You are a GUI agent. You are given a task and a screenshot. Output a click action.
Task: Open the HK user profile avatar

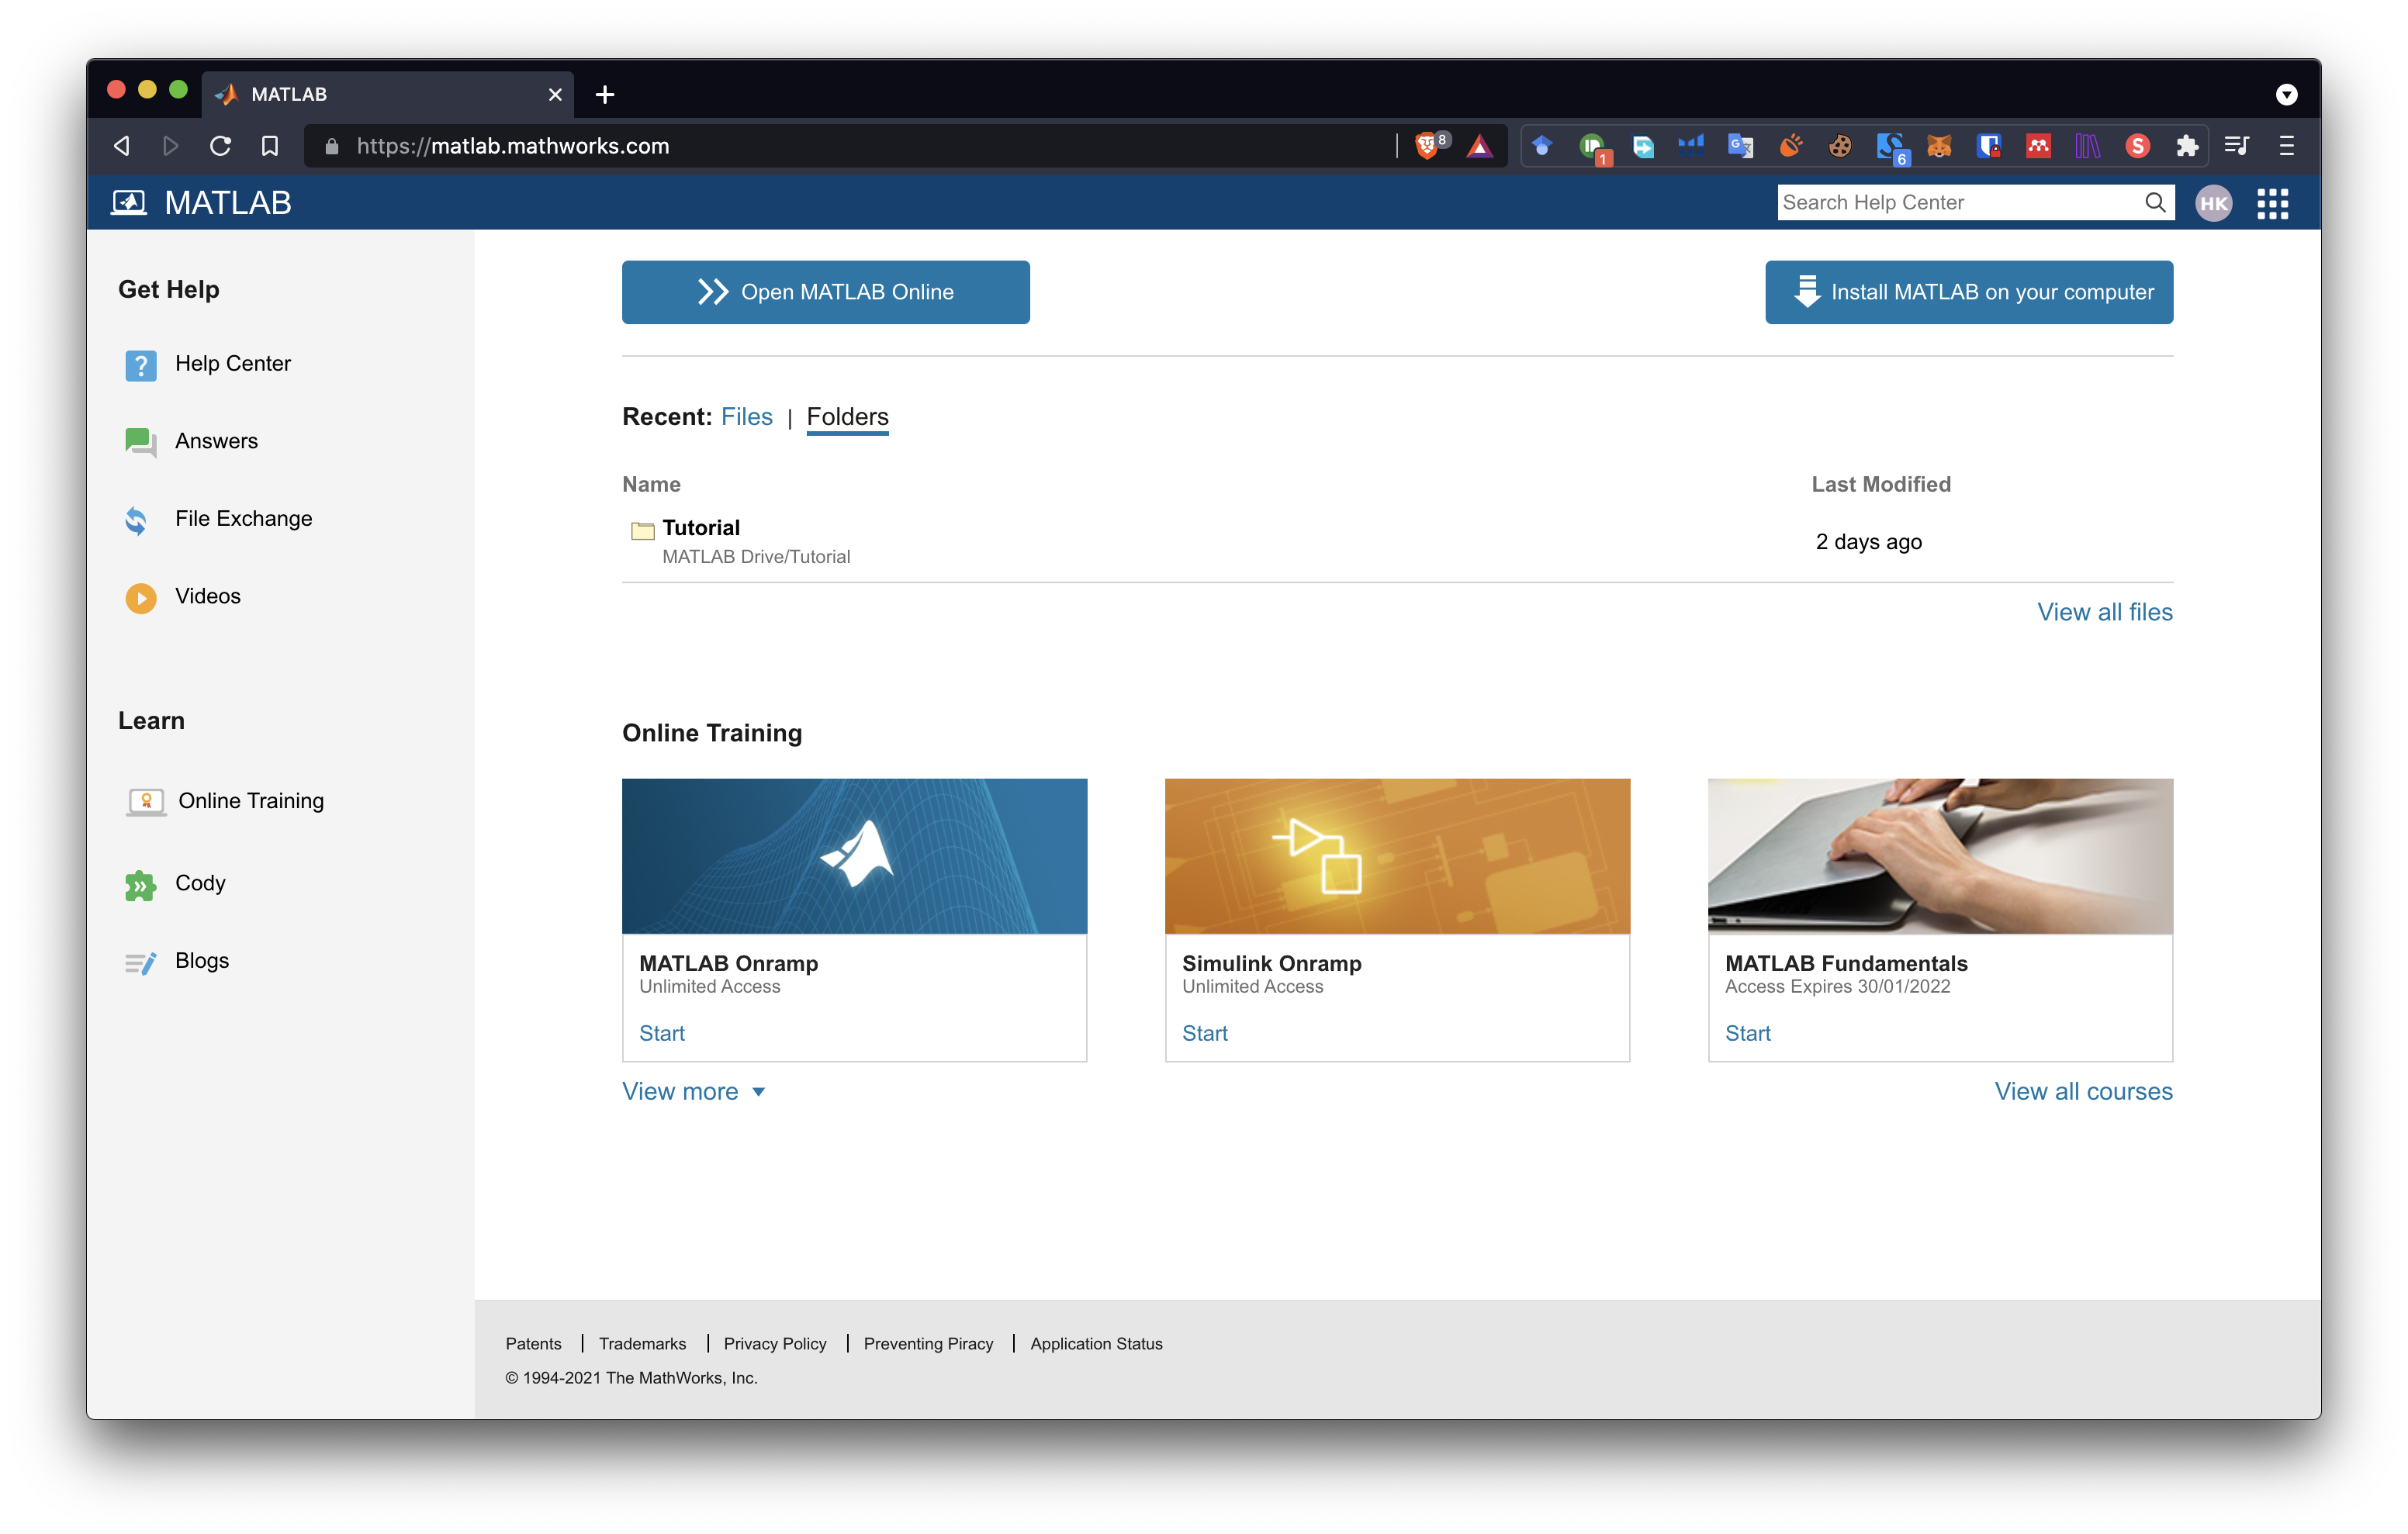[2213, 203]
